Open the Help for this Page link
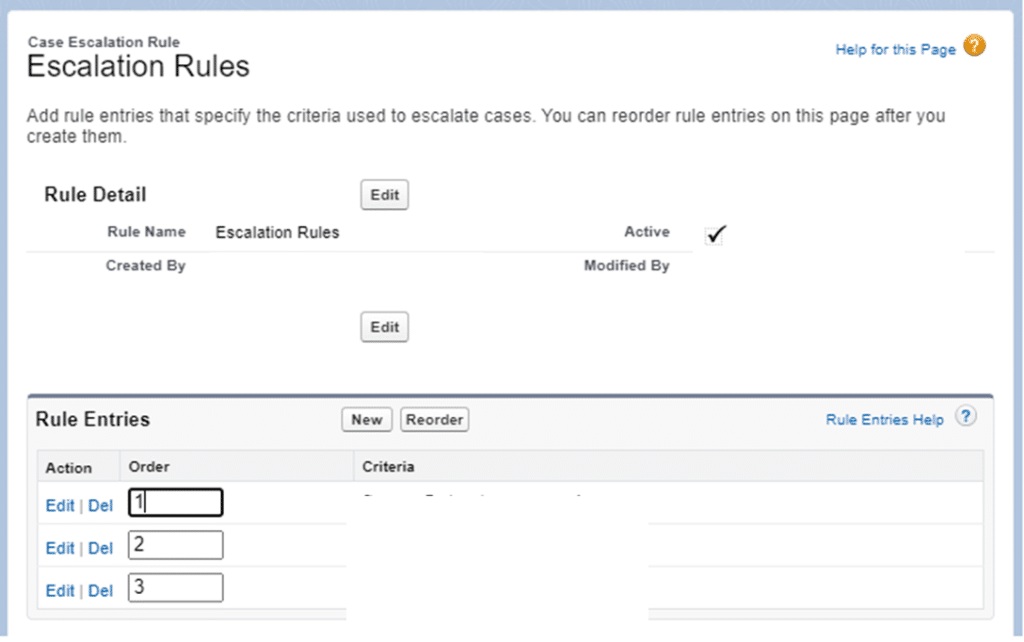This screenshot has height=642, width=1024. pyautogui.click(x=895, y=49)
